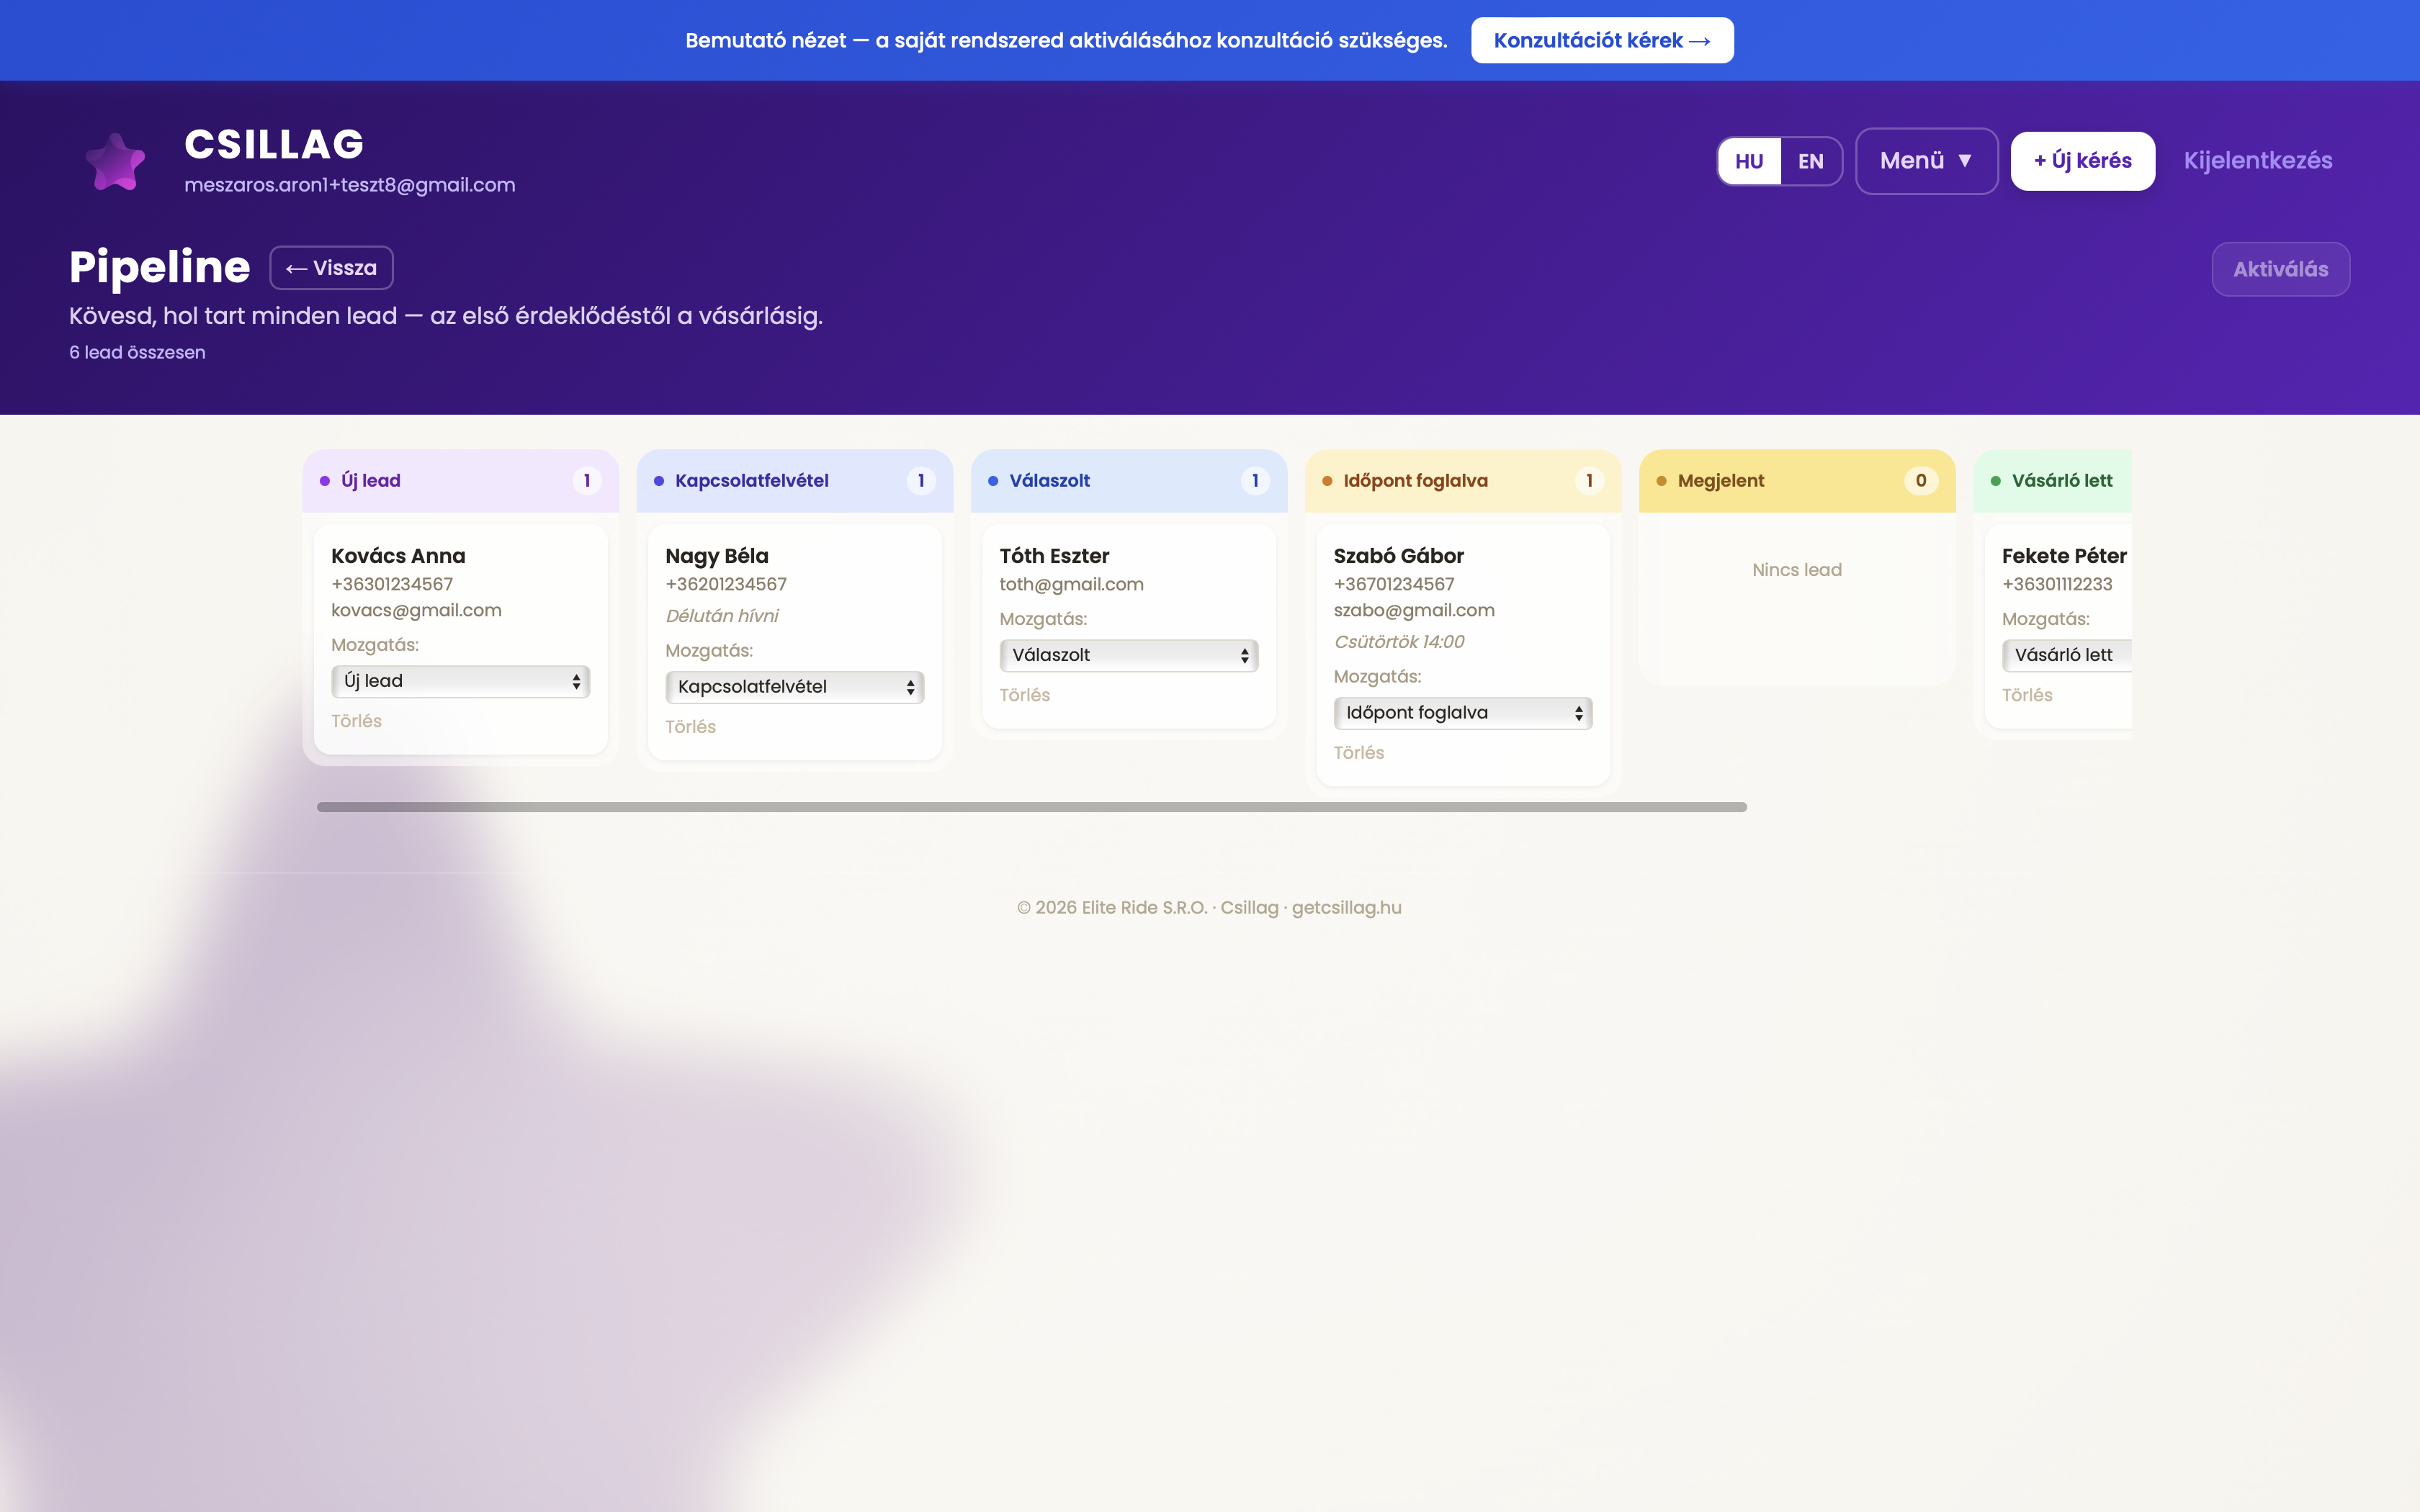Delete the Kovács Anna lead
2420x1512 pixels.
(x=356, y=721)
